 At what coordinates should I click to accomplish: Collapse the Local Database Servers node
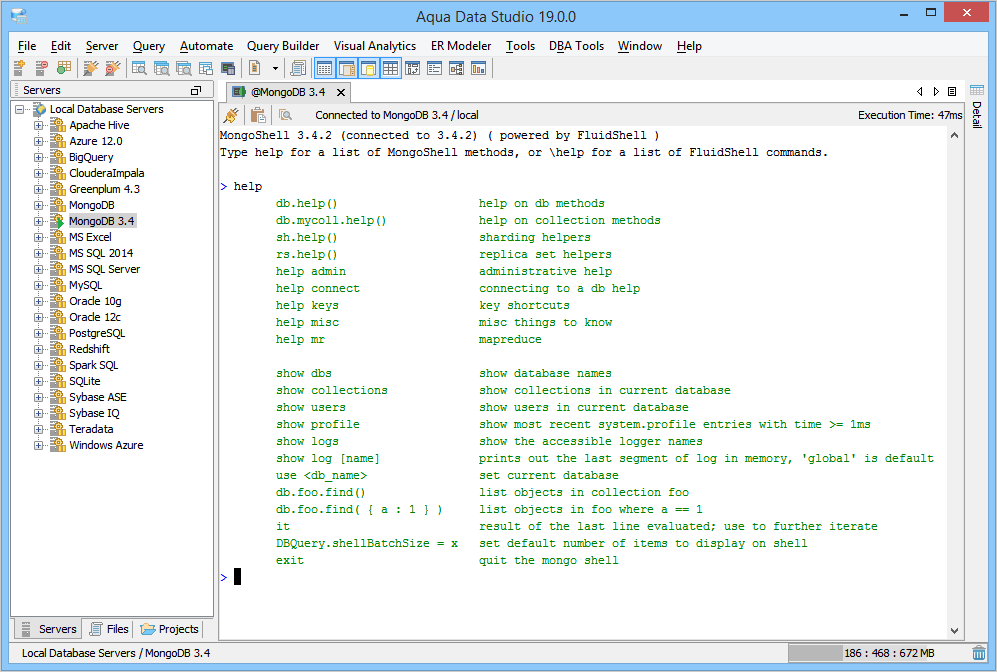tap(20, 109)
